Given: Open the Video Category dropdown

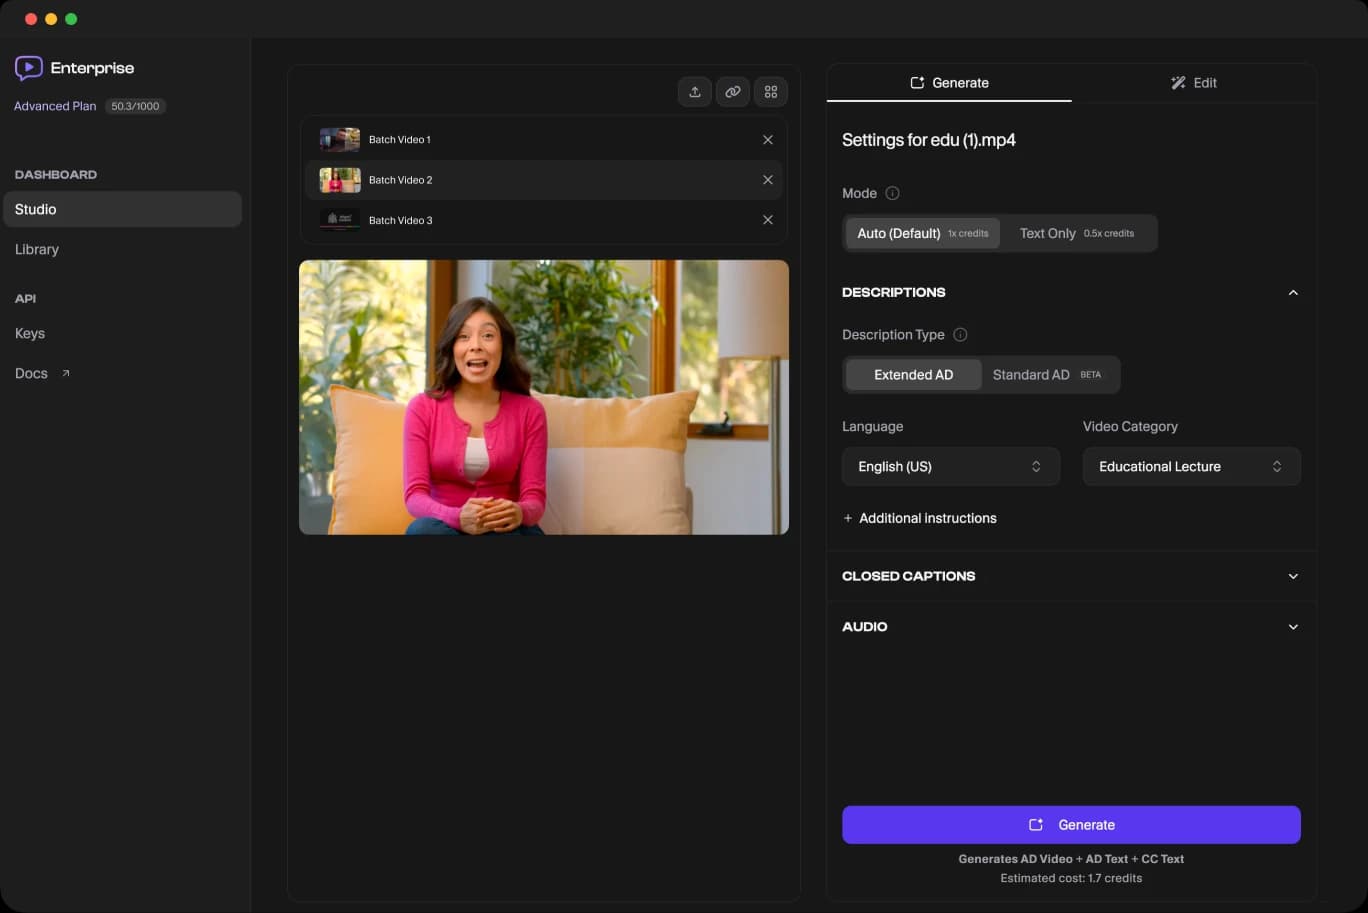Looking at the screenshot, I should tap(1190, 466).
